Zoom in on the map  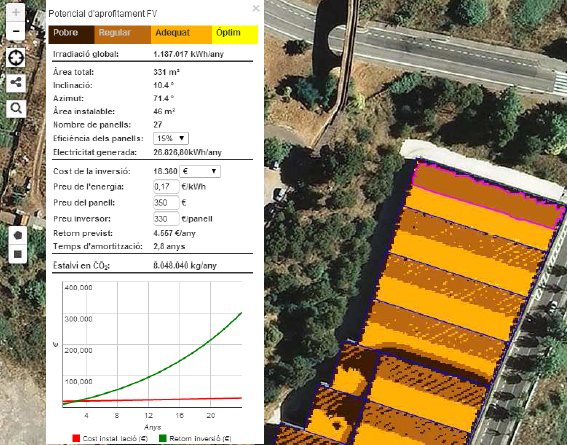click(x=16, y=12)
